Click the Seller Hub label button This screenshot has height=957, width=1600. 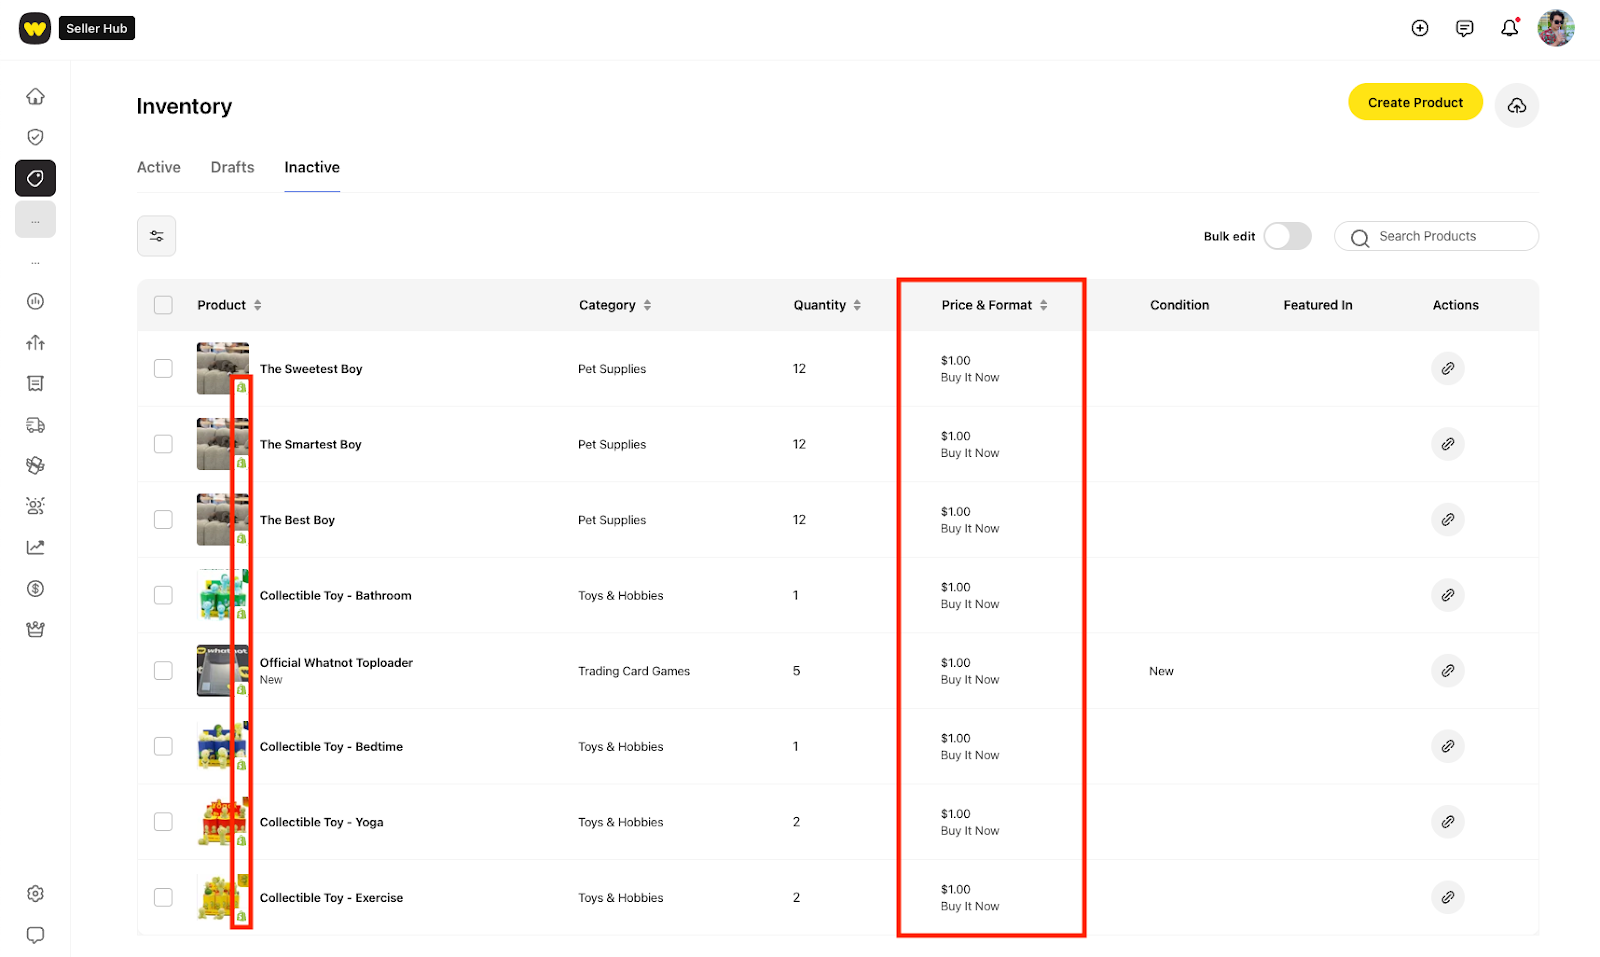97,28
